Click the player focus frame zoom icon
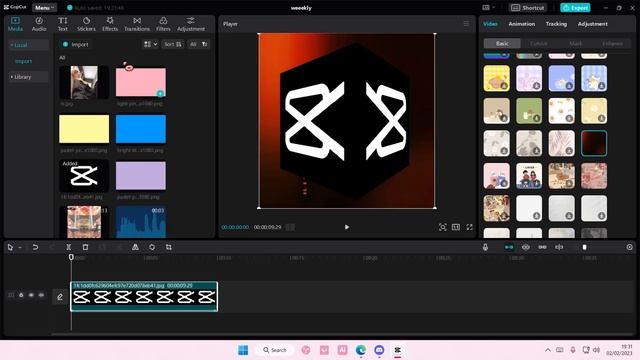 point(442,227)
